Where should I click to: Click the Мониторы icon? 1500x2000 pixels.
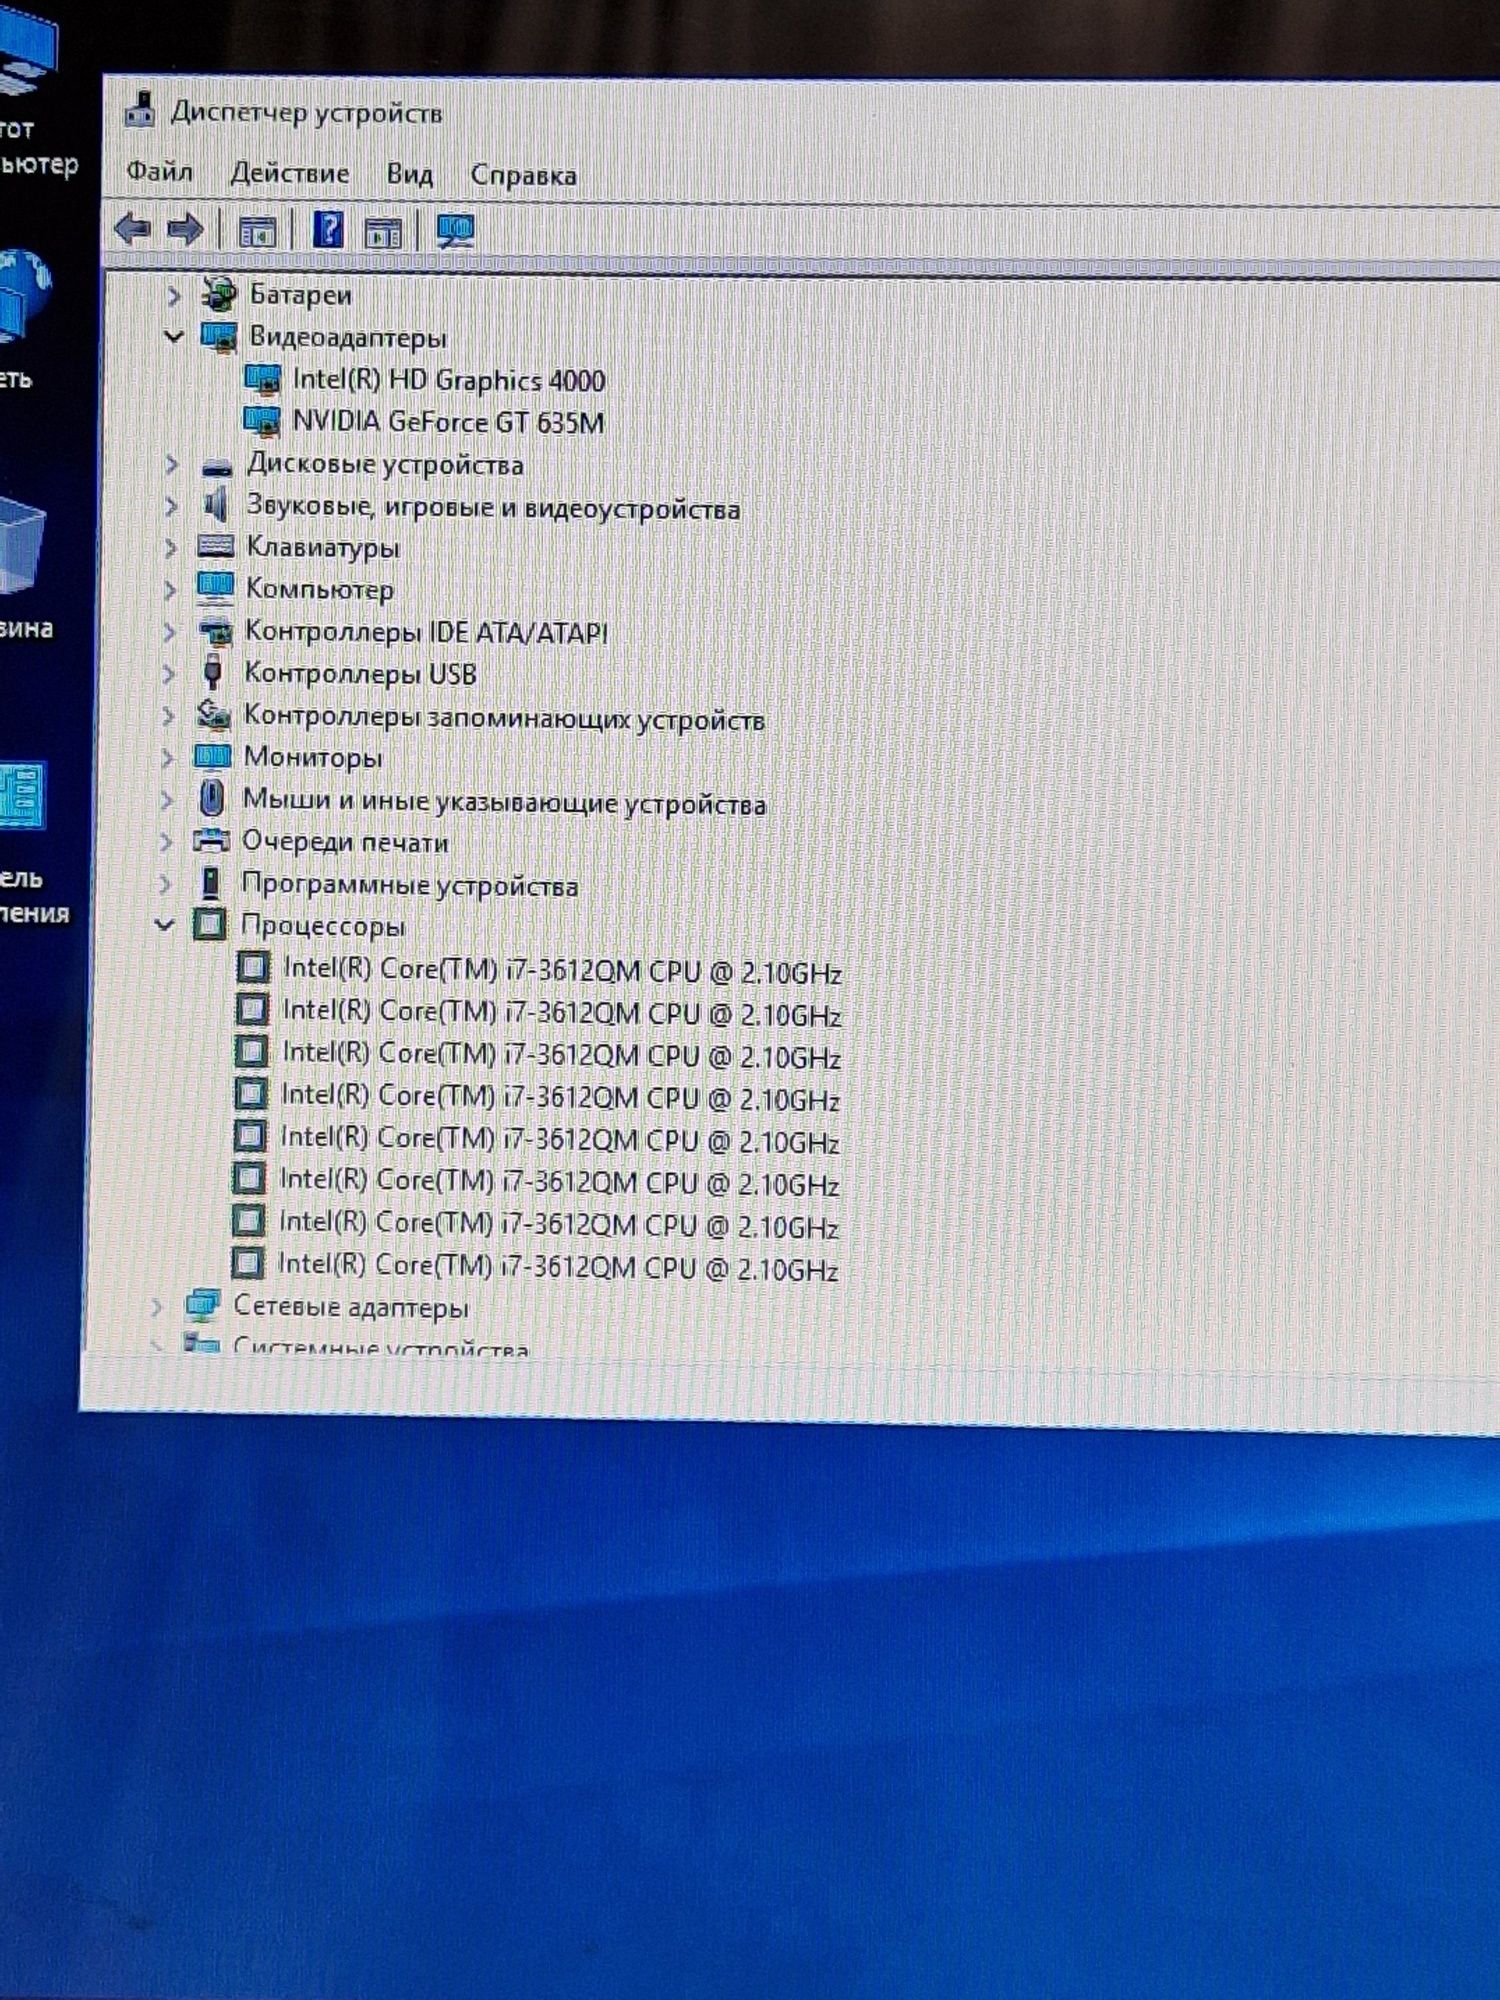[211, 757]
